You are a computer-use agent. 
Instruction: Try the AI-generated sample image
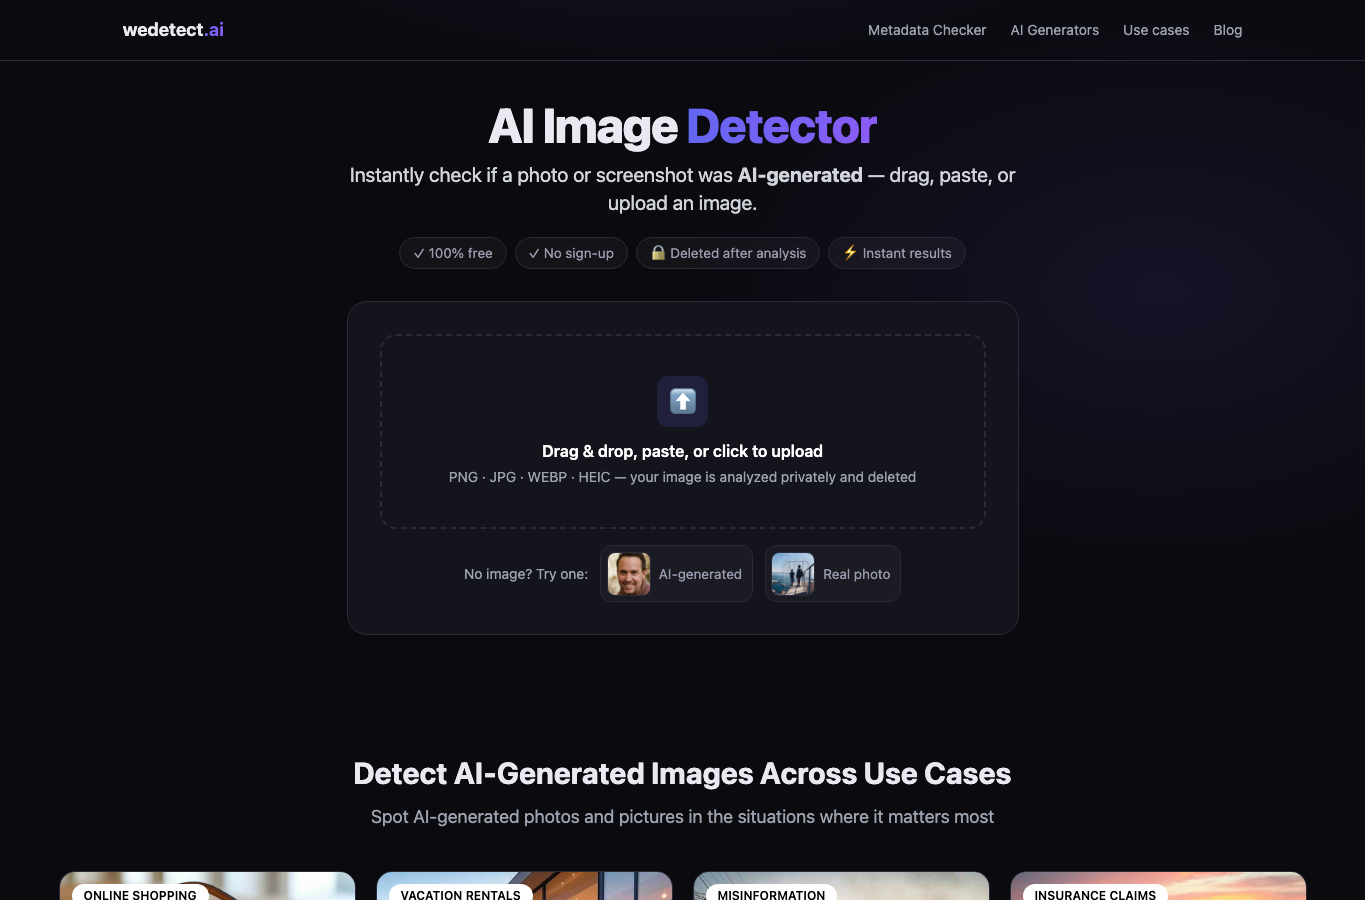(676, 574)
